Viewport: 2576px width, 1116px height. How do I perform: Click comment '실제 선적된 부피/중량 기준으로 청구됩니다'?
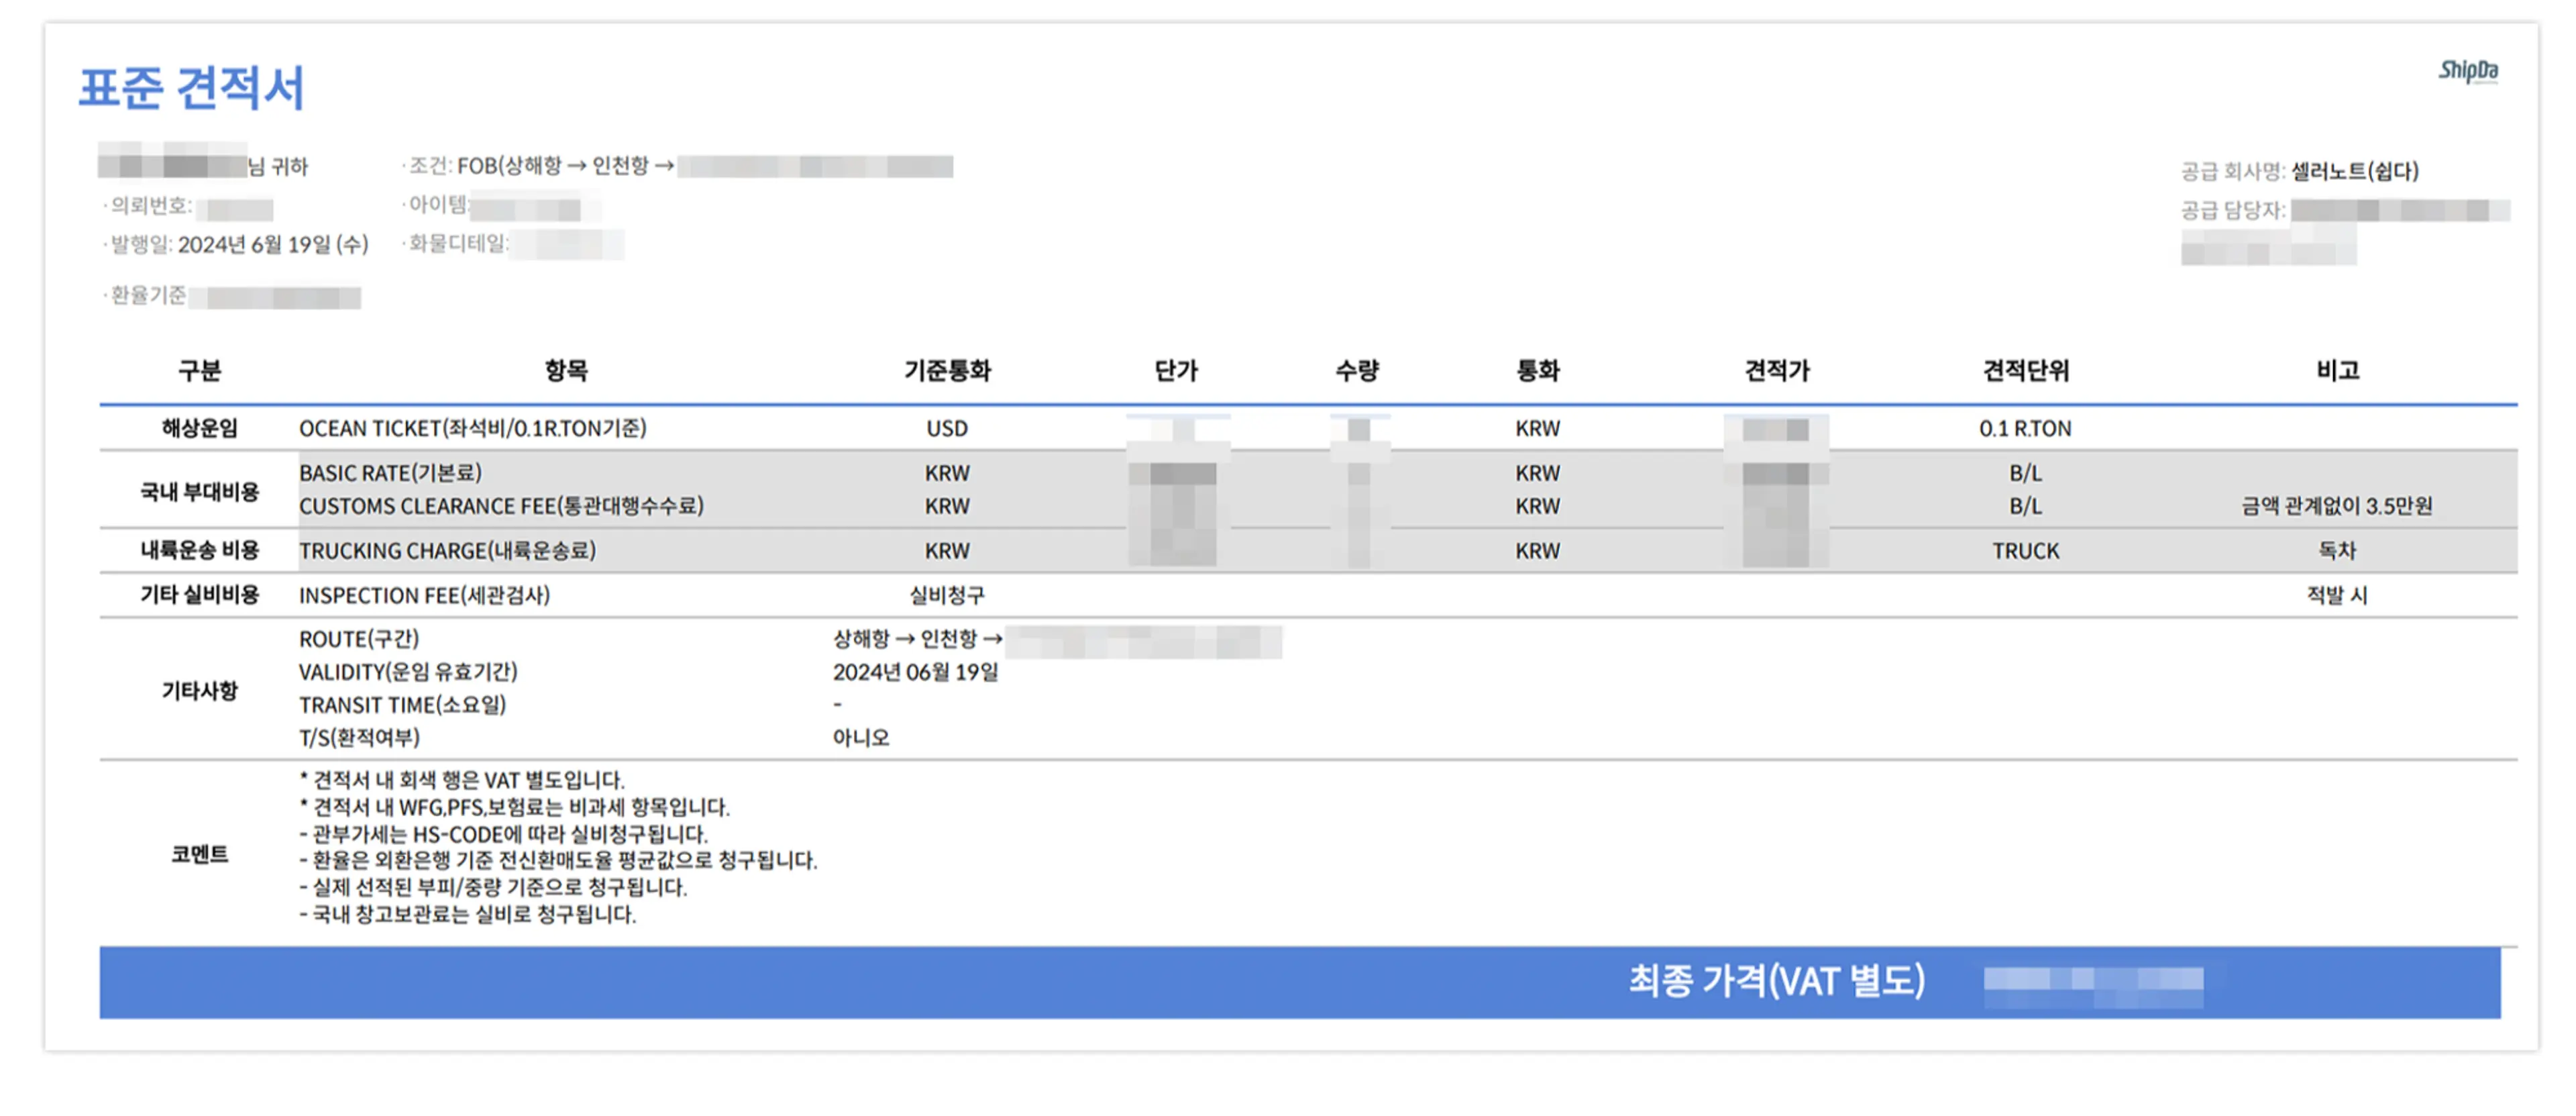[x=493, y=887]
